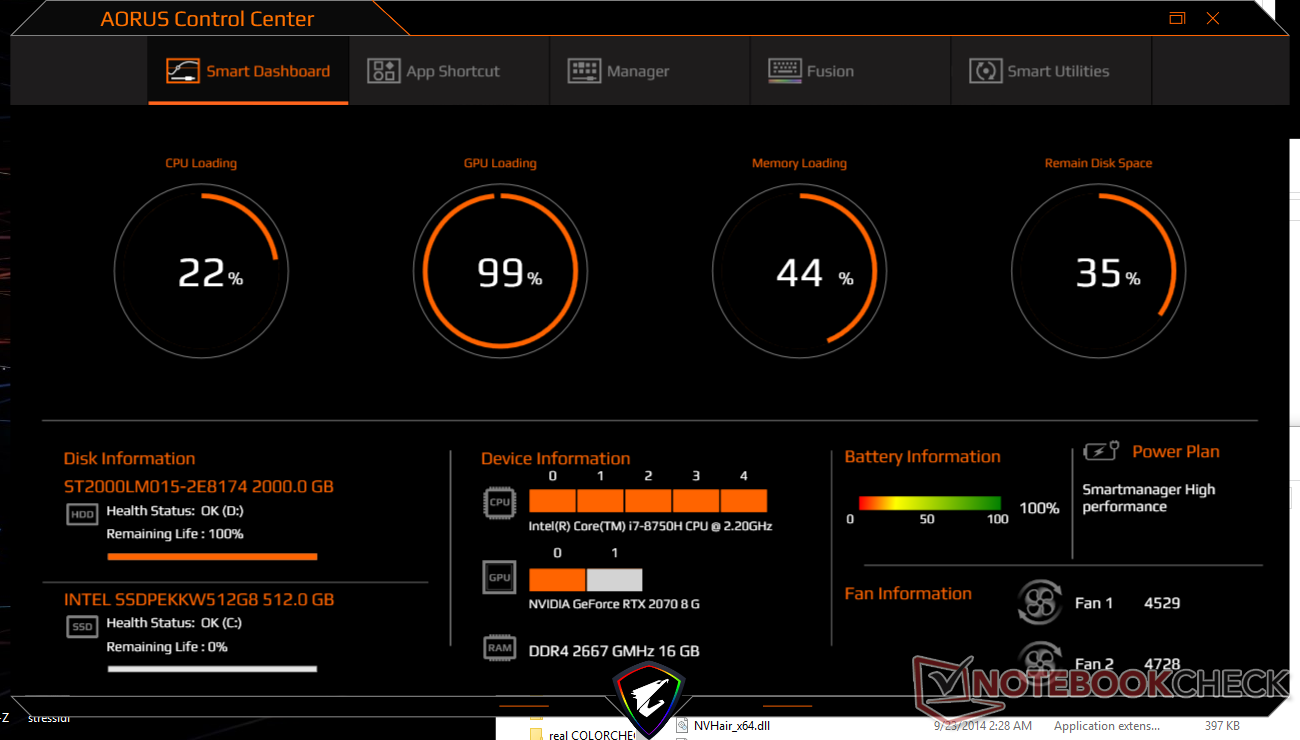1300x740 pixels.
Task: Click the RAM module icon
Action: pos(499,648)
